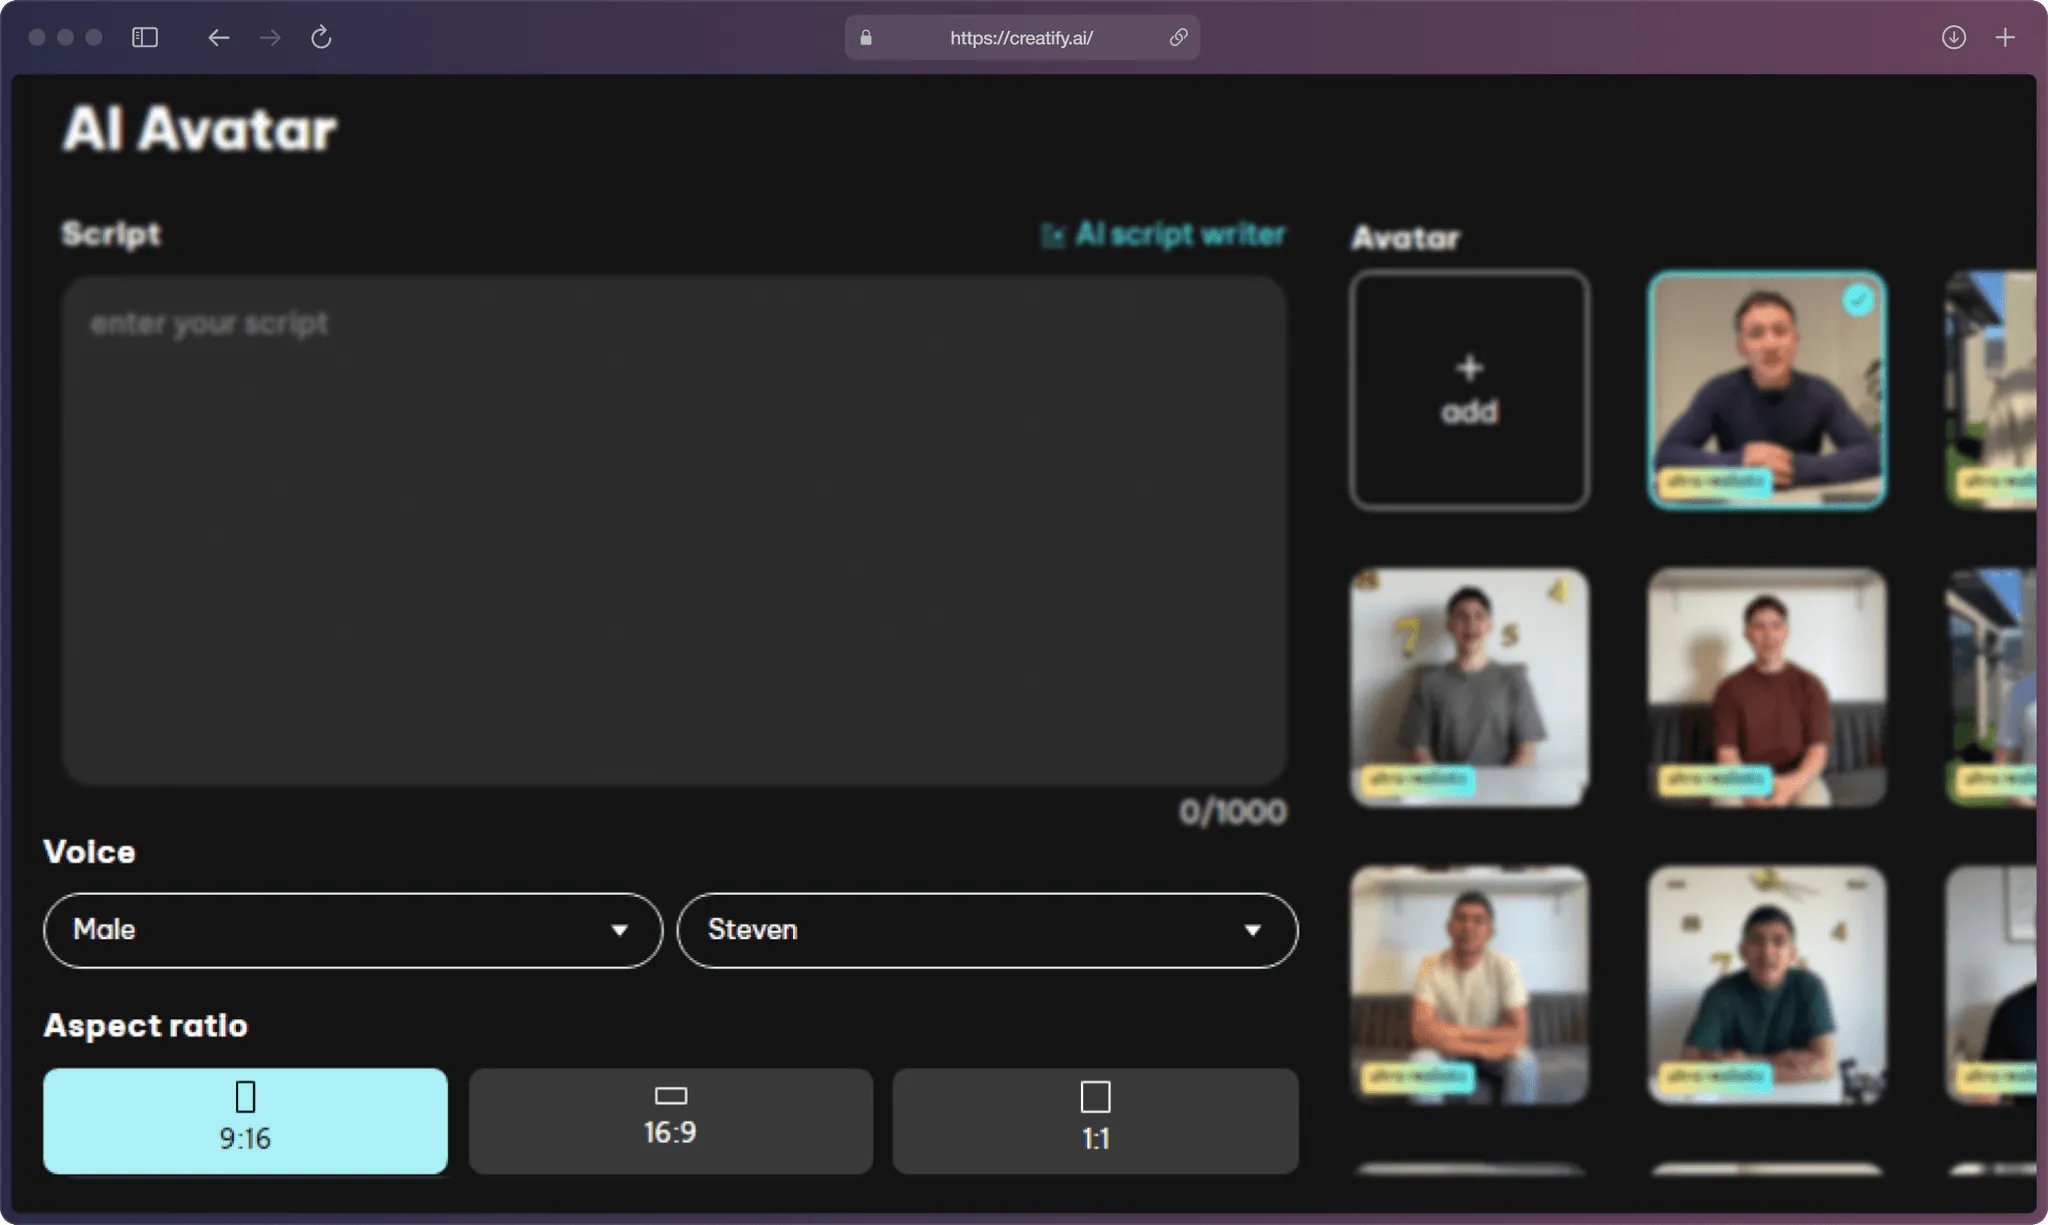Choose avatar in cream shirt with crossed arms
The width and height of the screenshot is (2048, 1225).
1469,985
